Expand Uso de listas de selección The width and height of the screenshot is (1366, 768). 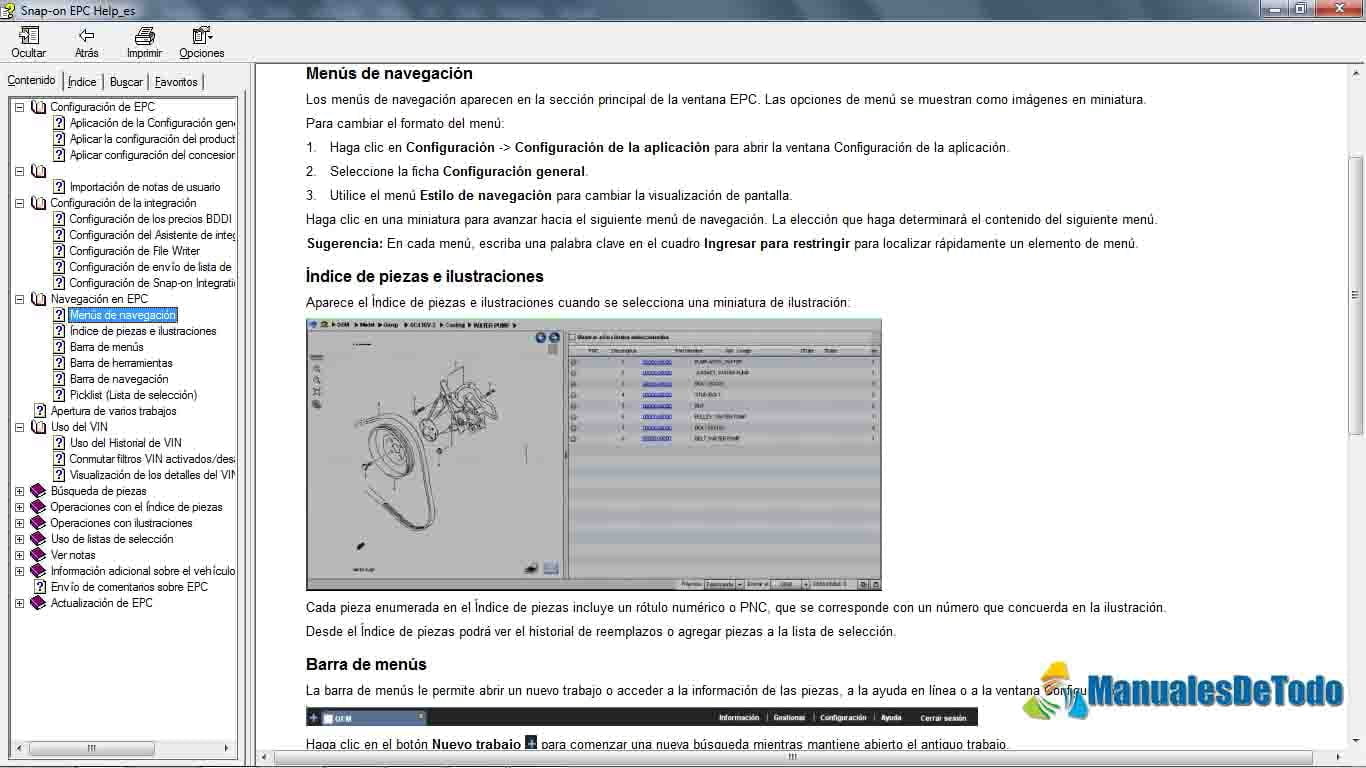[19, 539]
